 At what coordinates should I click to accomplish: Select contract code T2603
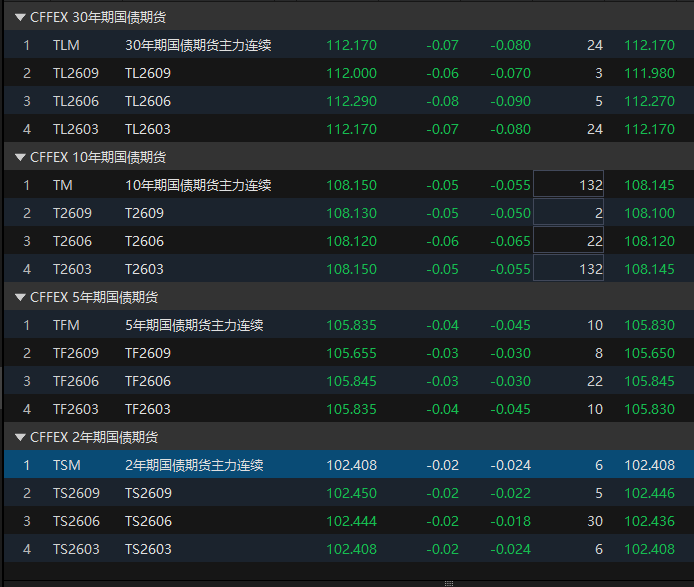coord(72,269)
